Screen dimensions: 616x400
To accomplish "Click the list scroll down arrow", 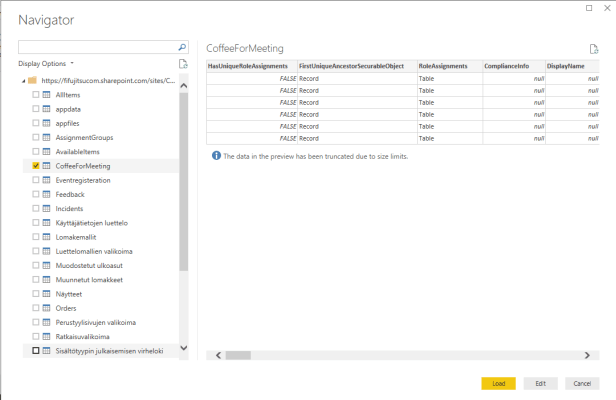I will click(183, 348).
